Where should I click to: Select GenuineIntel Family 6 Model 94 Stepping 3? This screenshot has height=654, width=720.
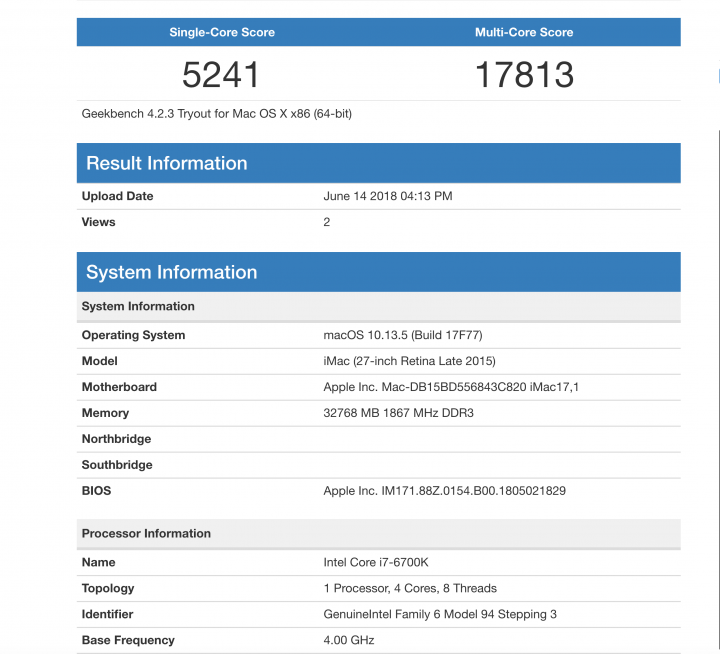(x=440, y=615)
